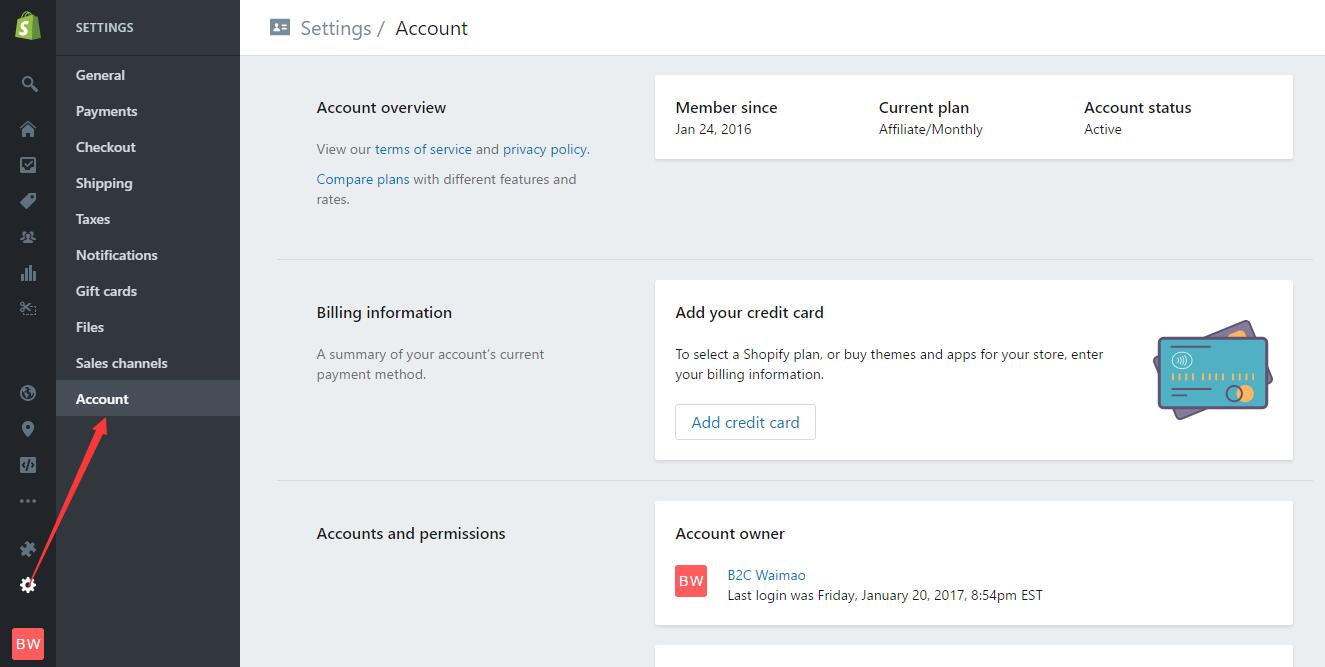Open B2C Waimao account owner link
The image size is (1325, 667).
[766, 575]
